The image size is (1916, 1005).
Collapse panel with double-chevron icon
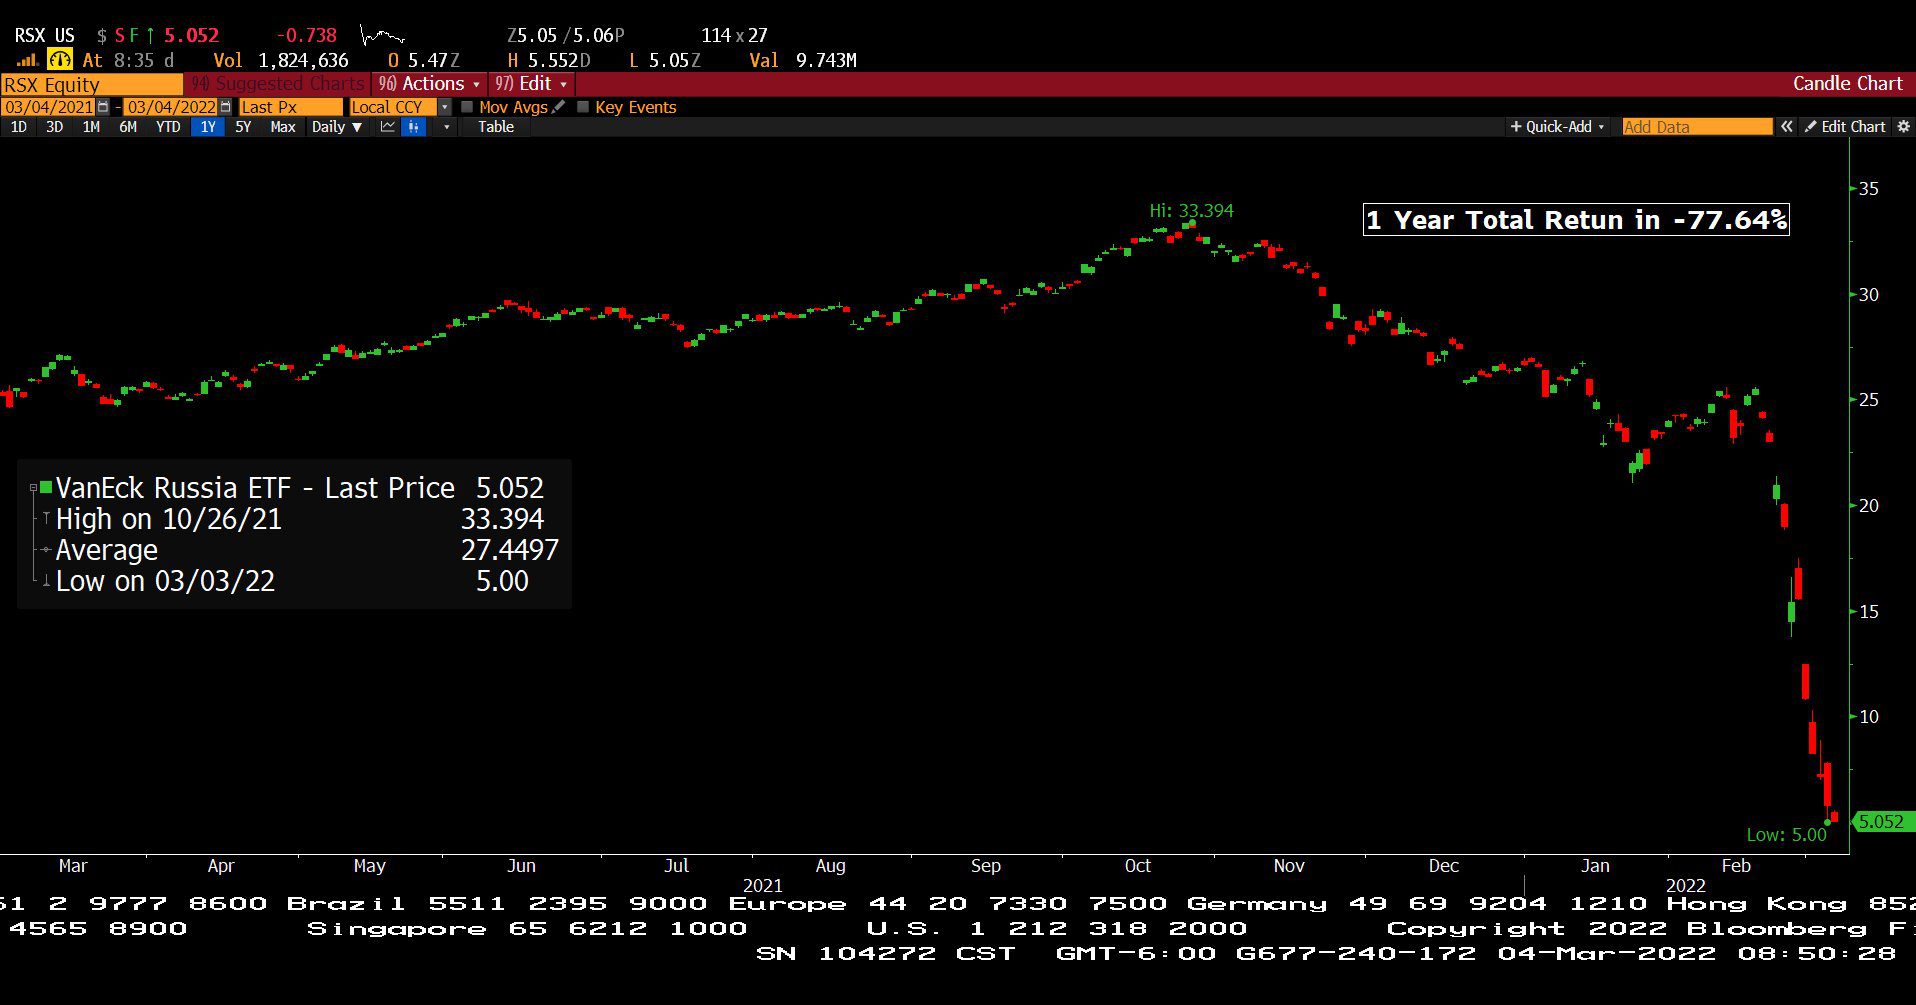[x=1786, y=127]
